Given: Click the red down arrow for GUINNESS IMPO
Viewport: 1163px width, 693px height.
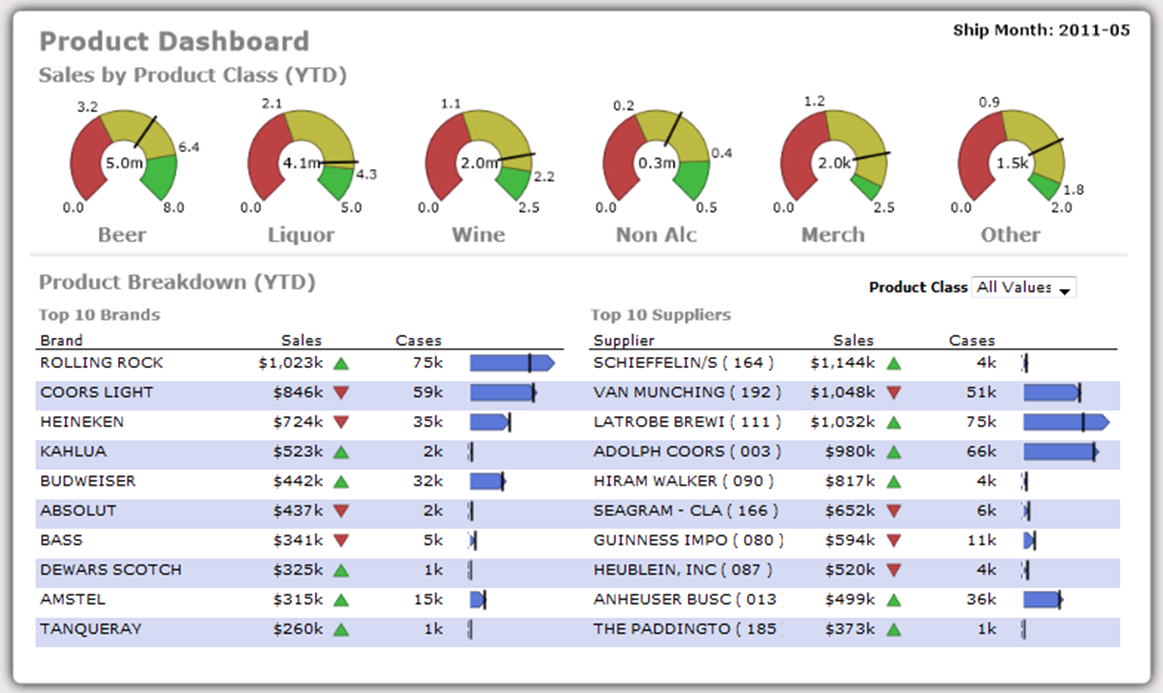Looking at the screenshot, I should pos(894,541).
